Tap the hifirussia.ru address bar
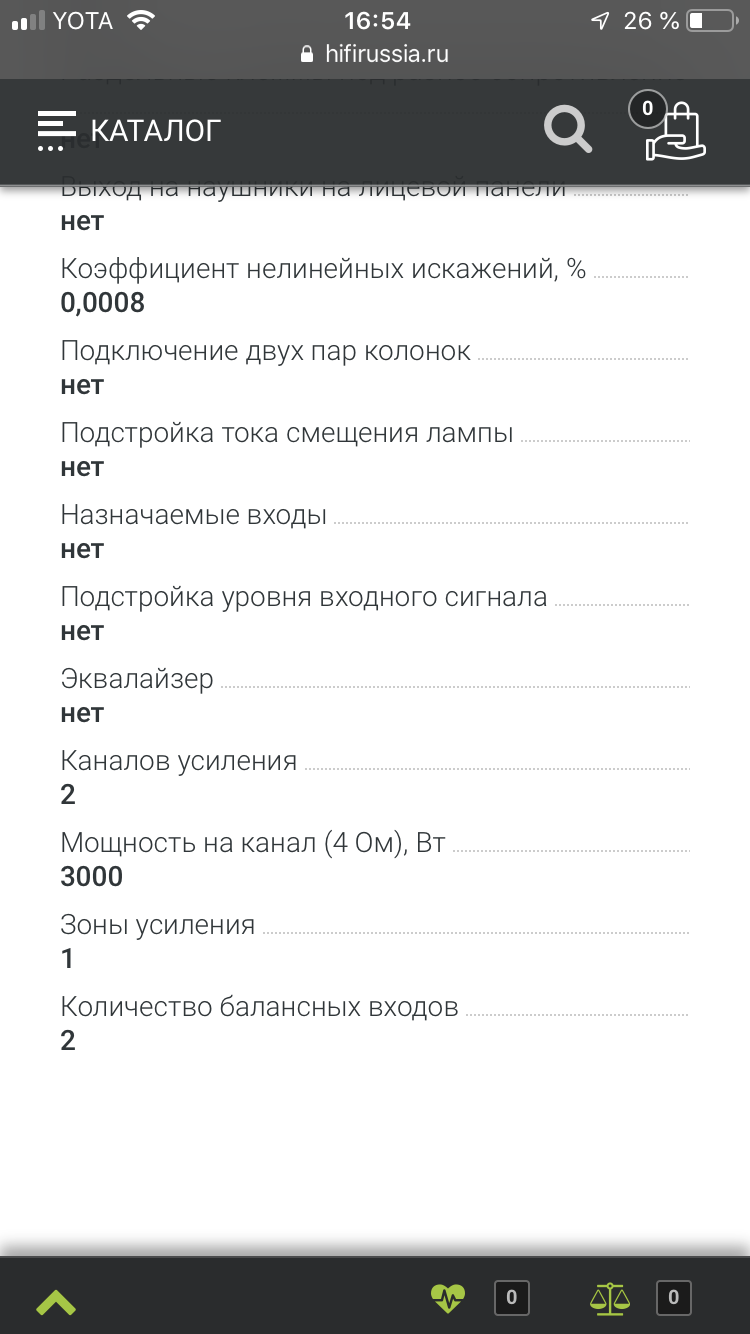 (x=386, y=54)
